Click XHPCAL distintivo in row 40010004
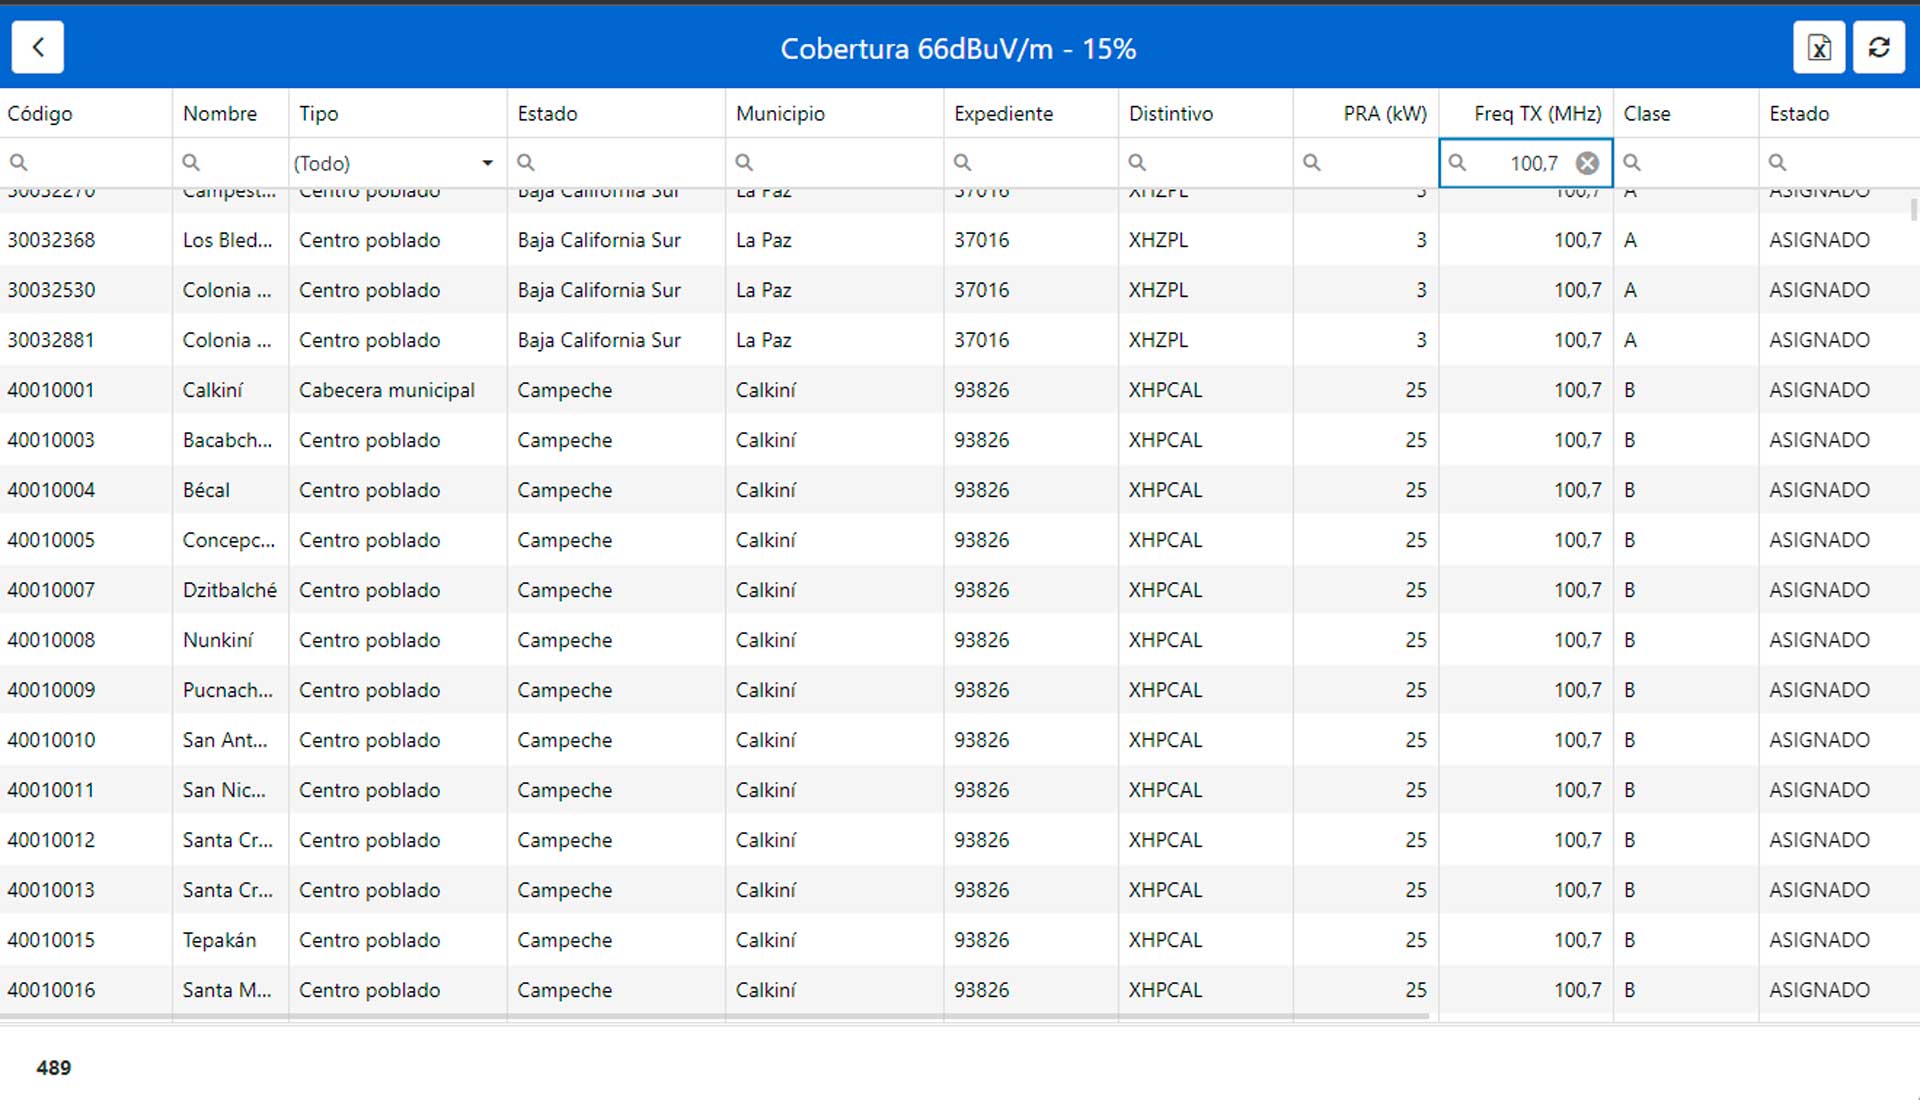Viewport: 1920px width, 1100px height. click(x=1205, y=490)
